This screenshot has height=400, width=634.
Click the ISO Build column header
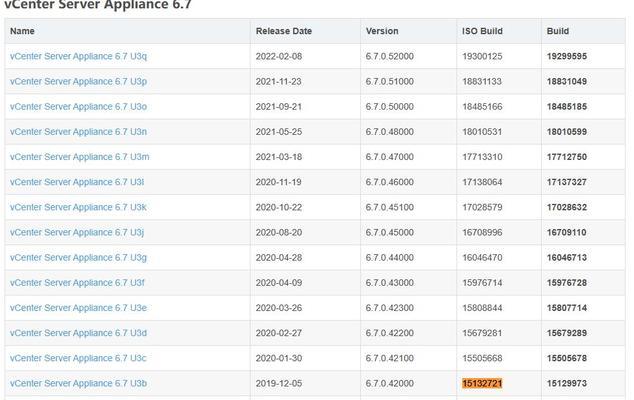[482, 31]
